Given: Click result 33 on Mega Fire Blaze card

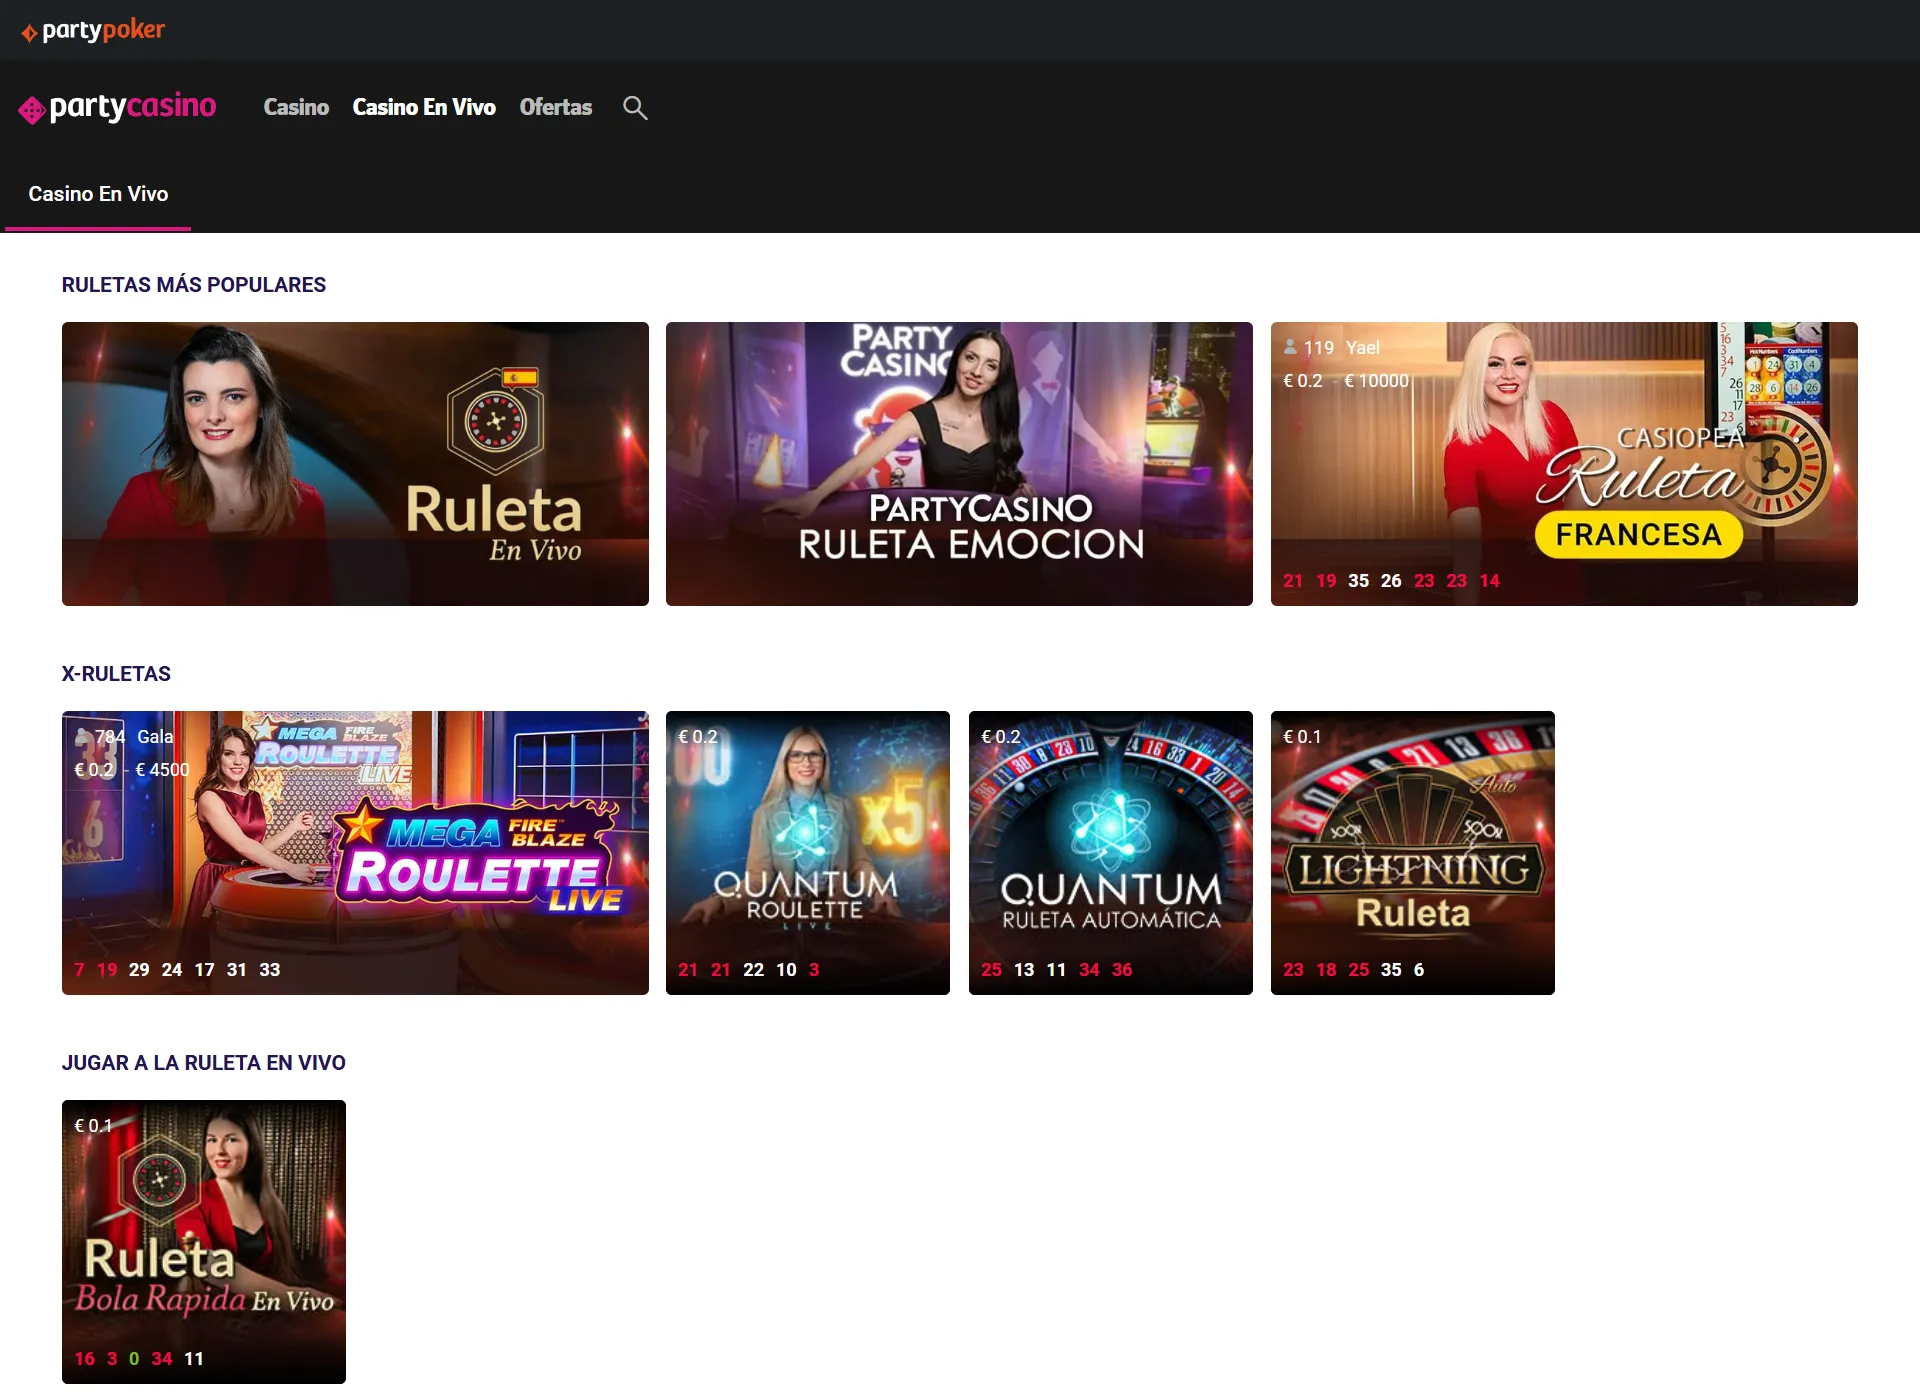Looking at the screenshot, I should [x=270, y=970].
